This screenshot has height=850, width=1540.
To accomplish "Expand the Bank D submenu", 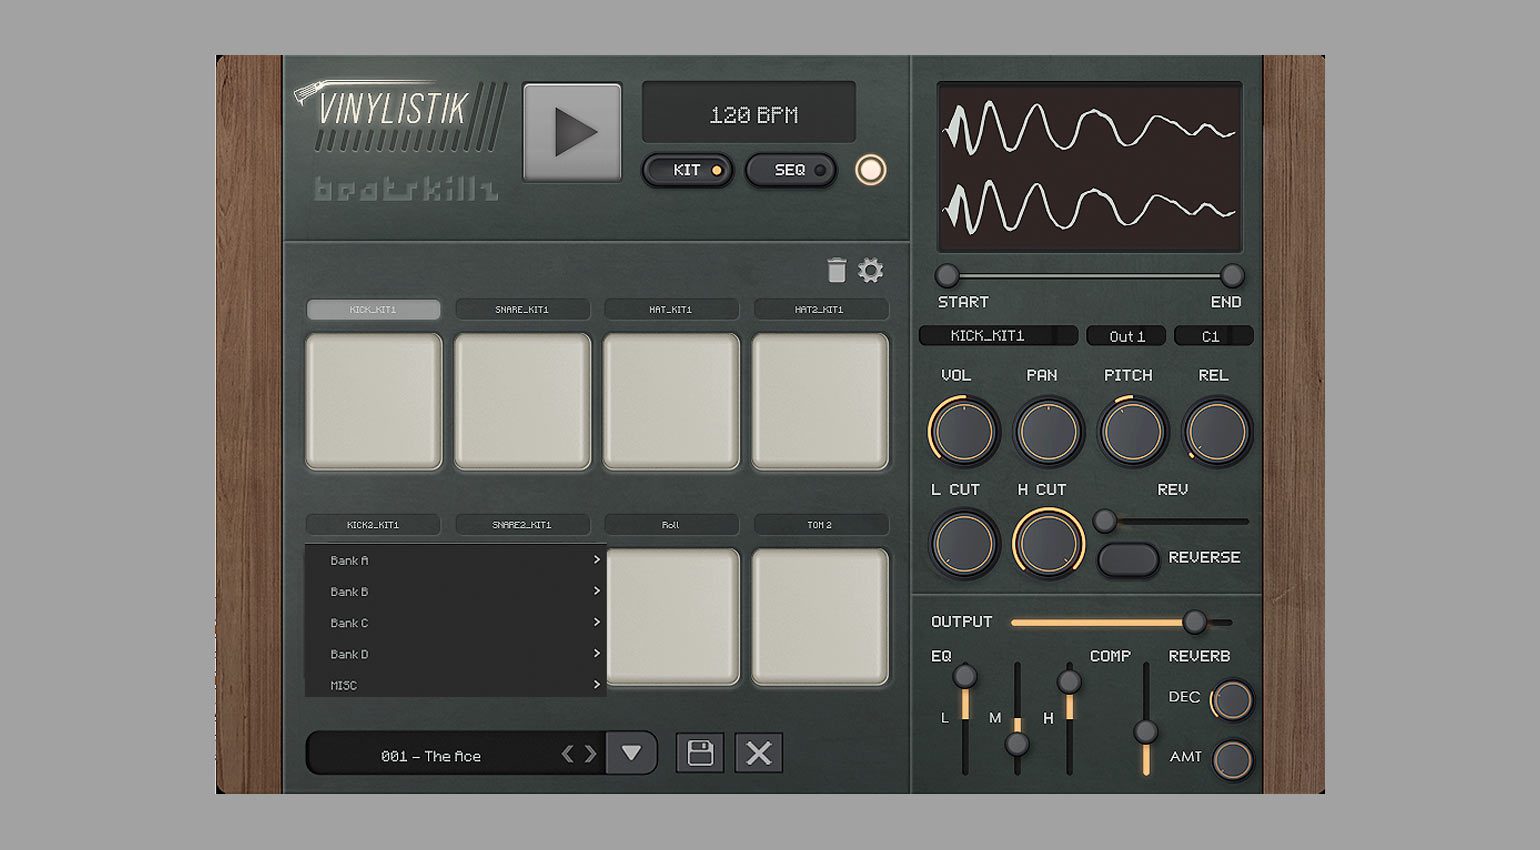I will pyautogui.click(x=455, y=654).
